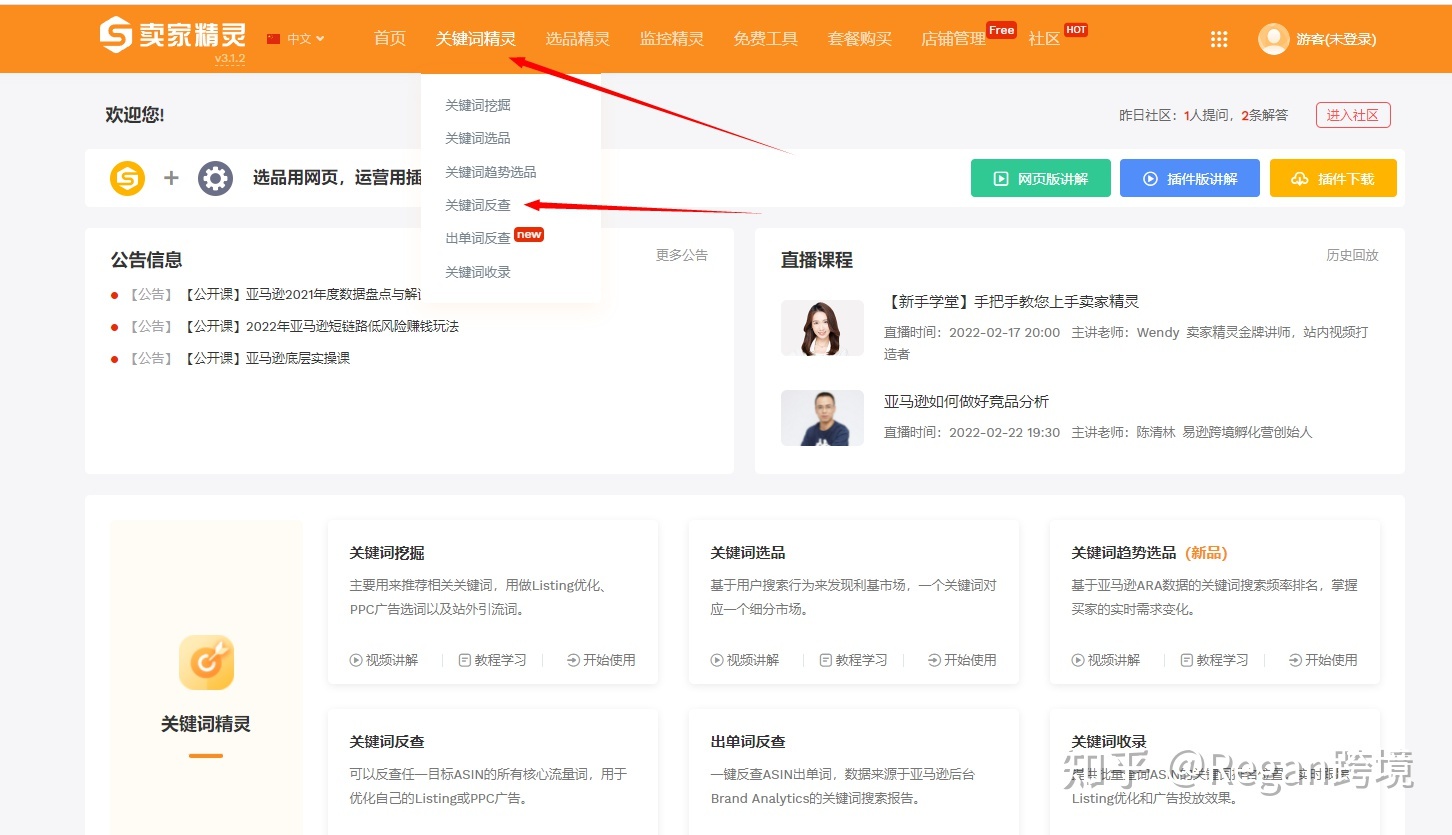Click the orange S circle icon
This screenshot has height=835, width=1452.
pyautogui.click(x=127, y=178)
